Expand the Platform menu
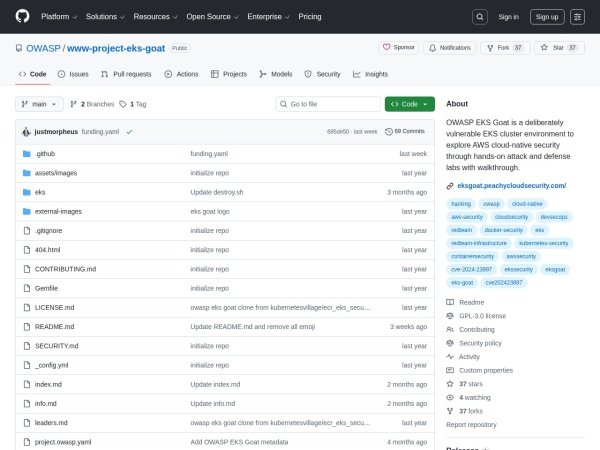The height and width of the screenshot is (450, 600). point(59,17)
